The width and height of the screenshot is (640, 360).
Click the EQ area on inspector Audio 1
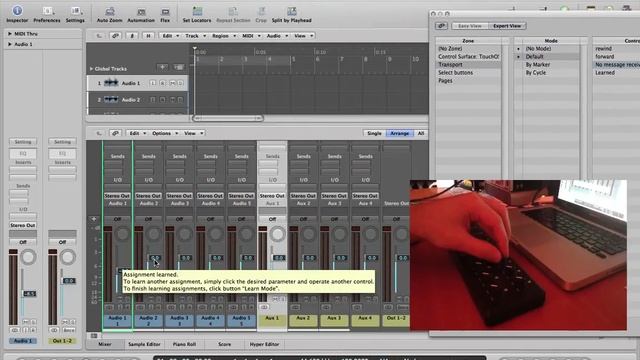23,153
